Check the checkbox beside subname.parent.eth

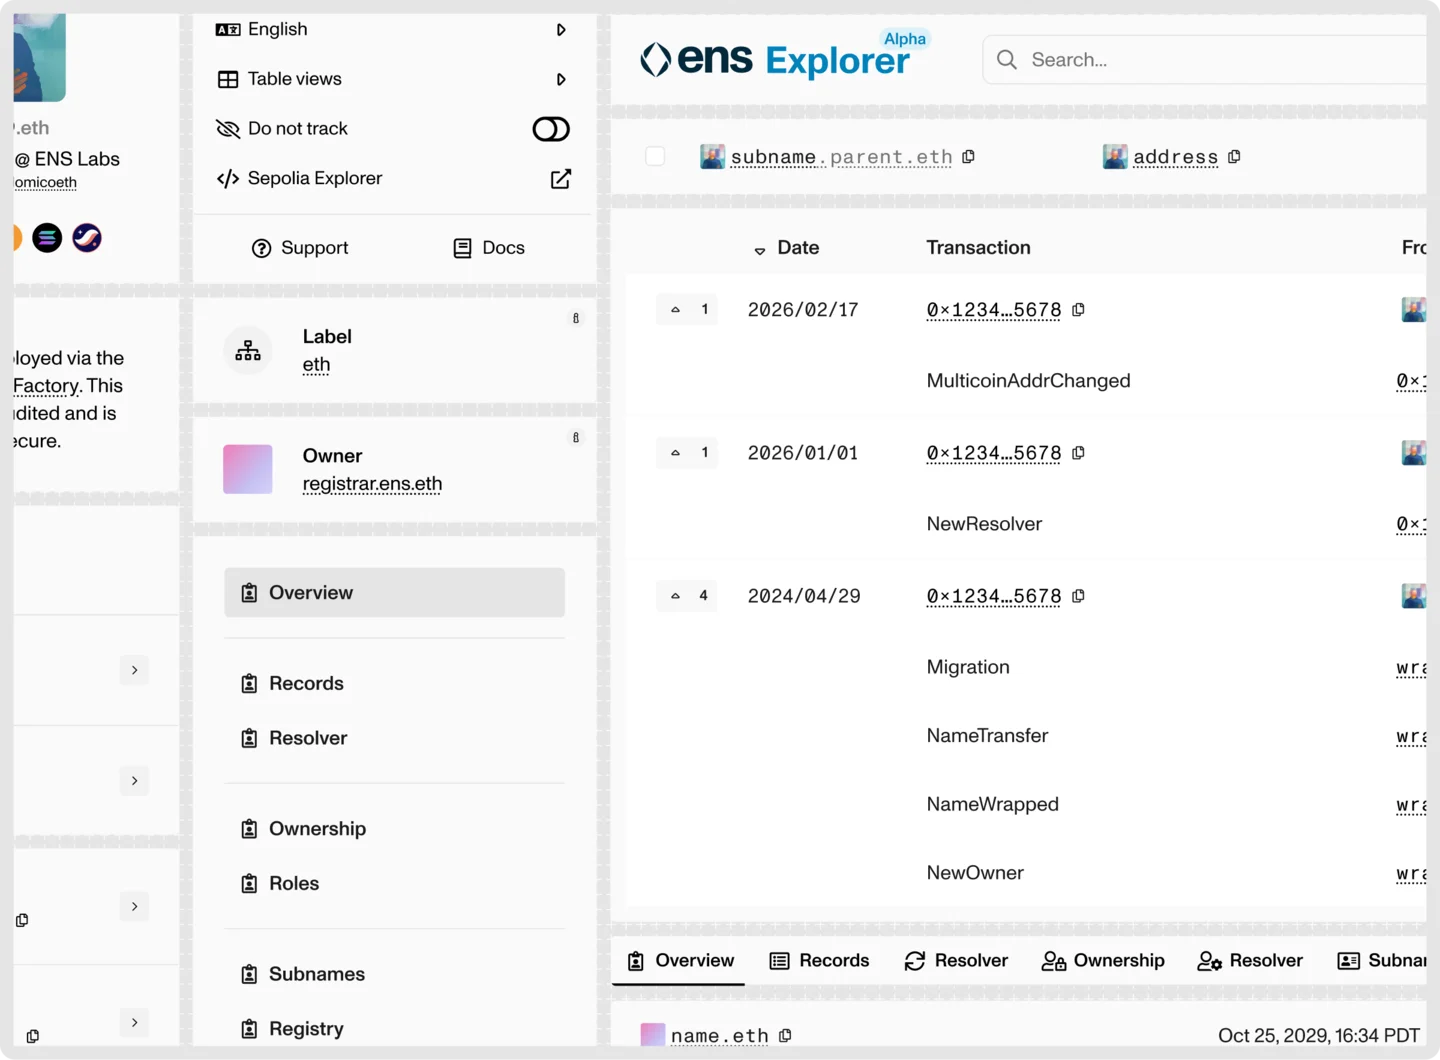point(655,156)
